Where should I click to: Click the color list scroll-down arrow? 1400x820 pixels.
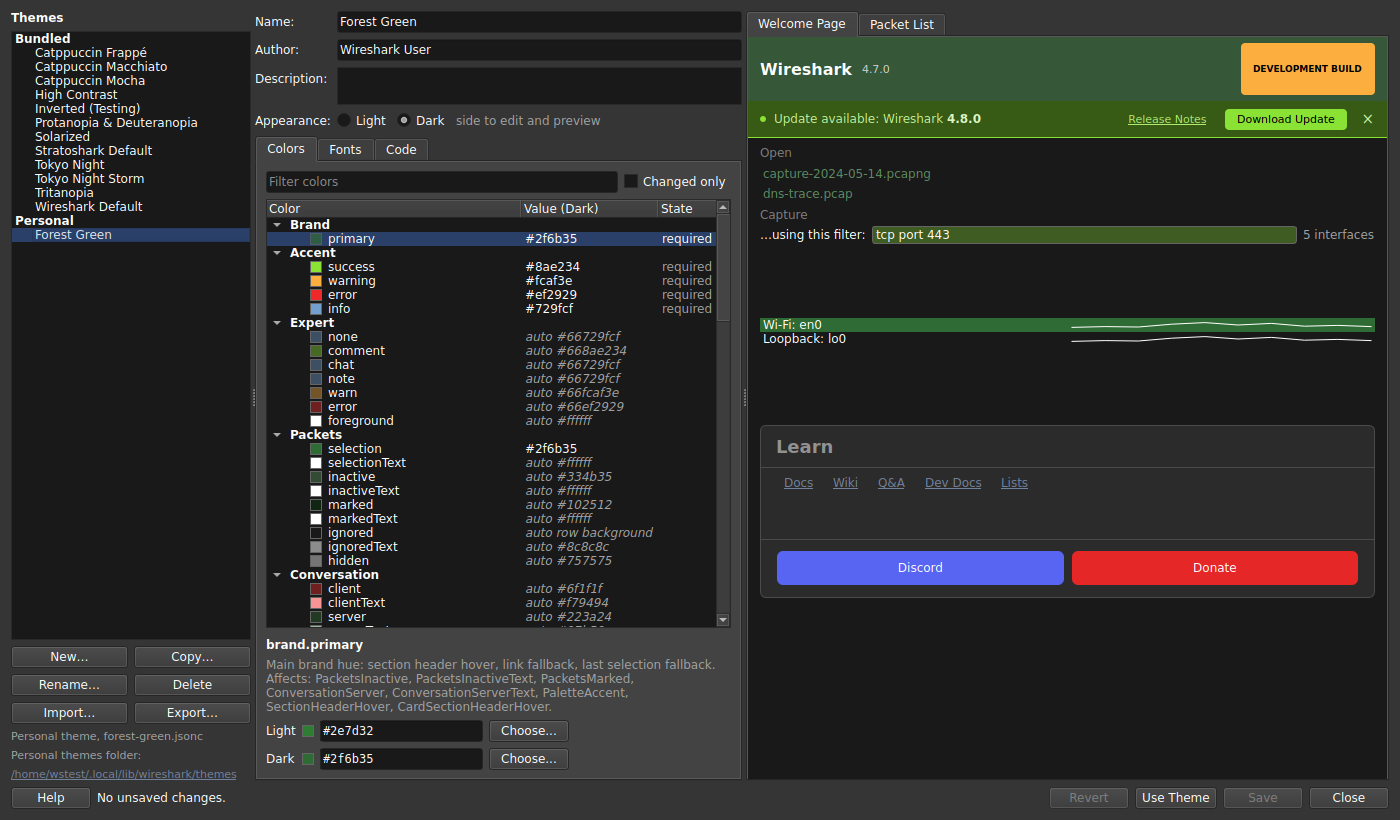(x=724, y=620)
